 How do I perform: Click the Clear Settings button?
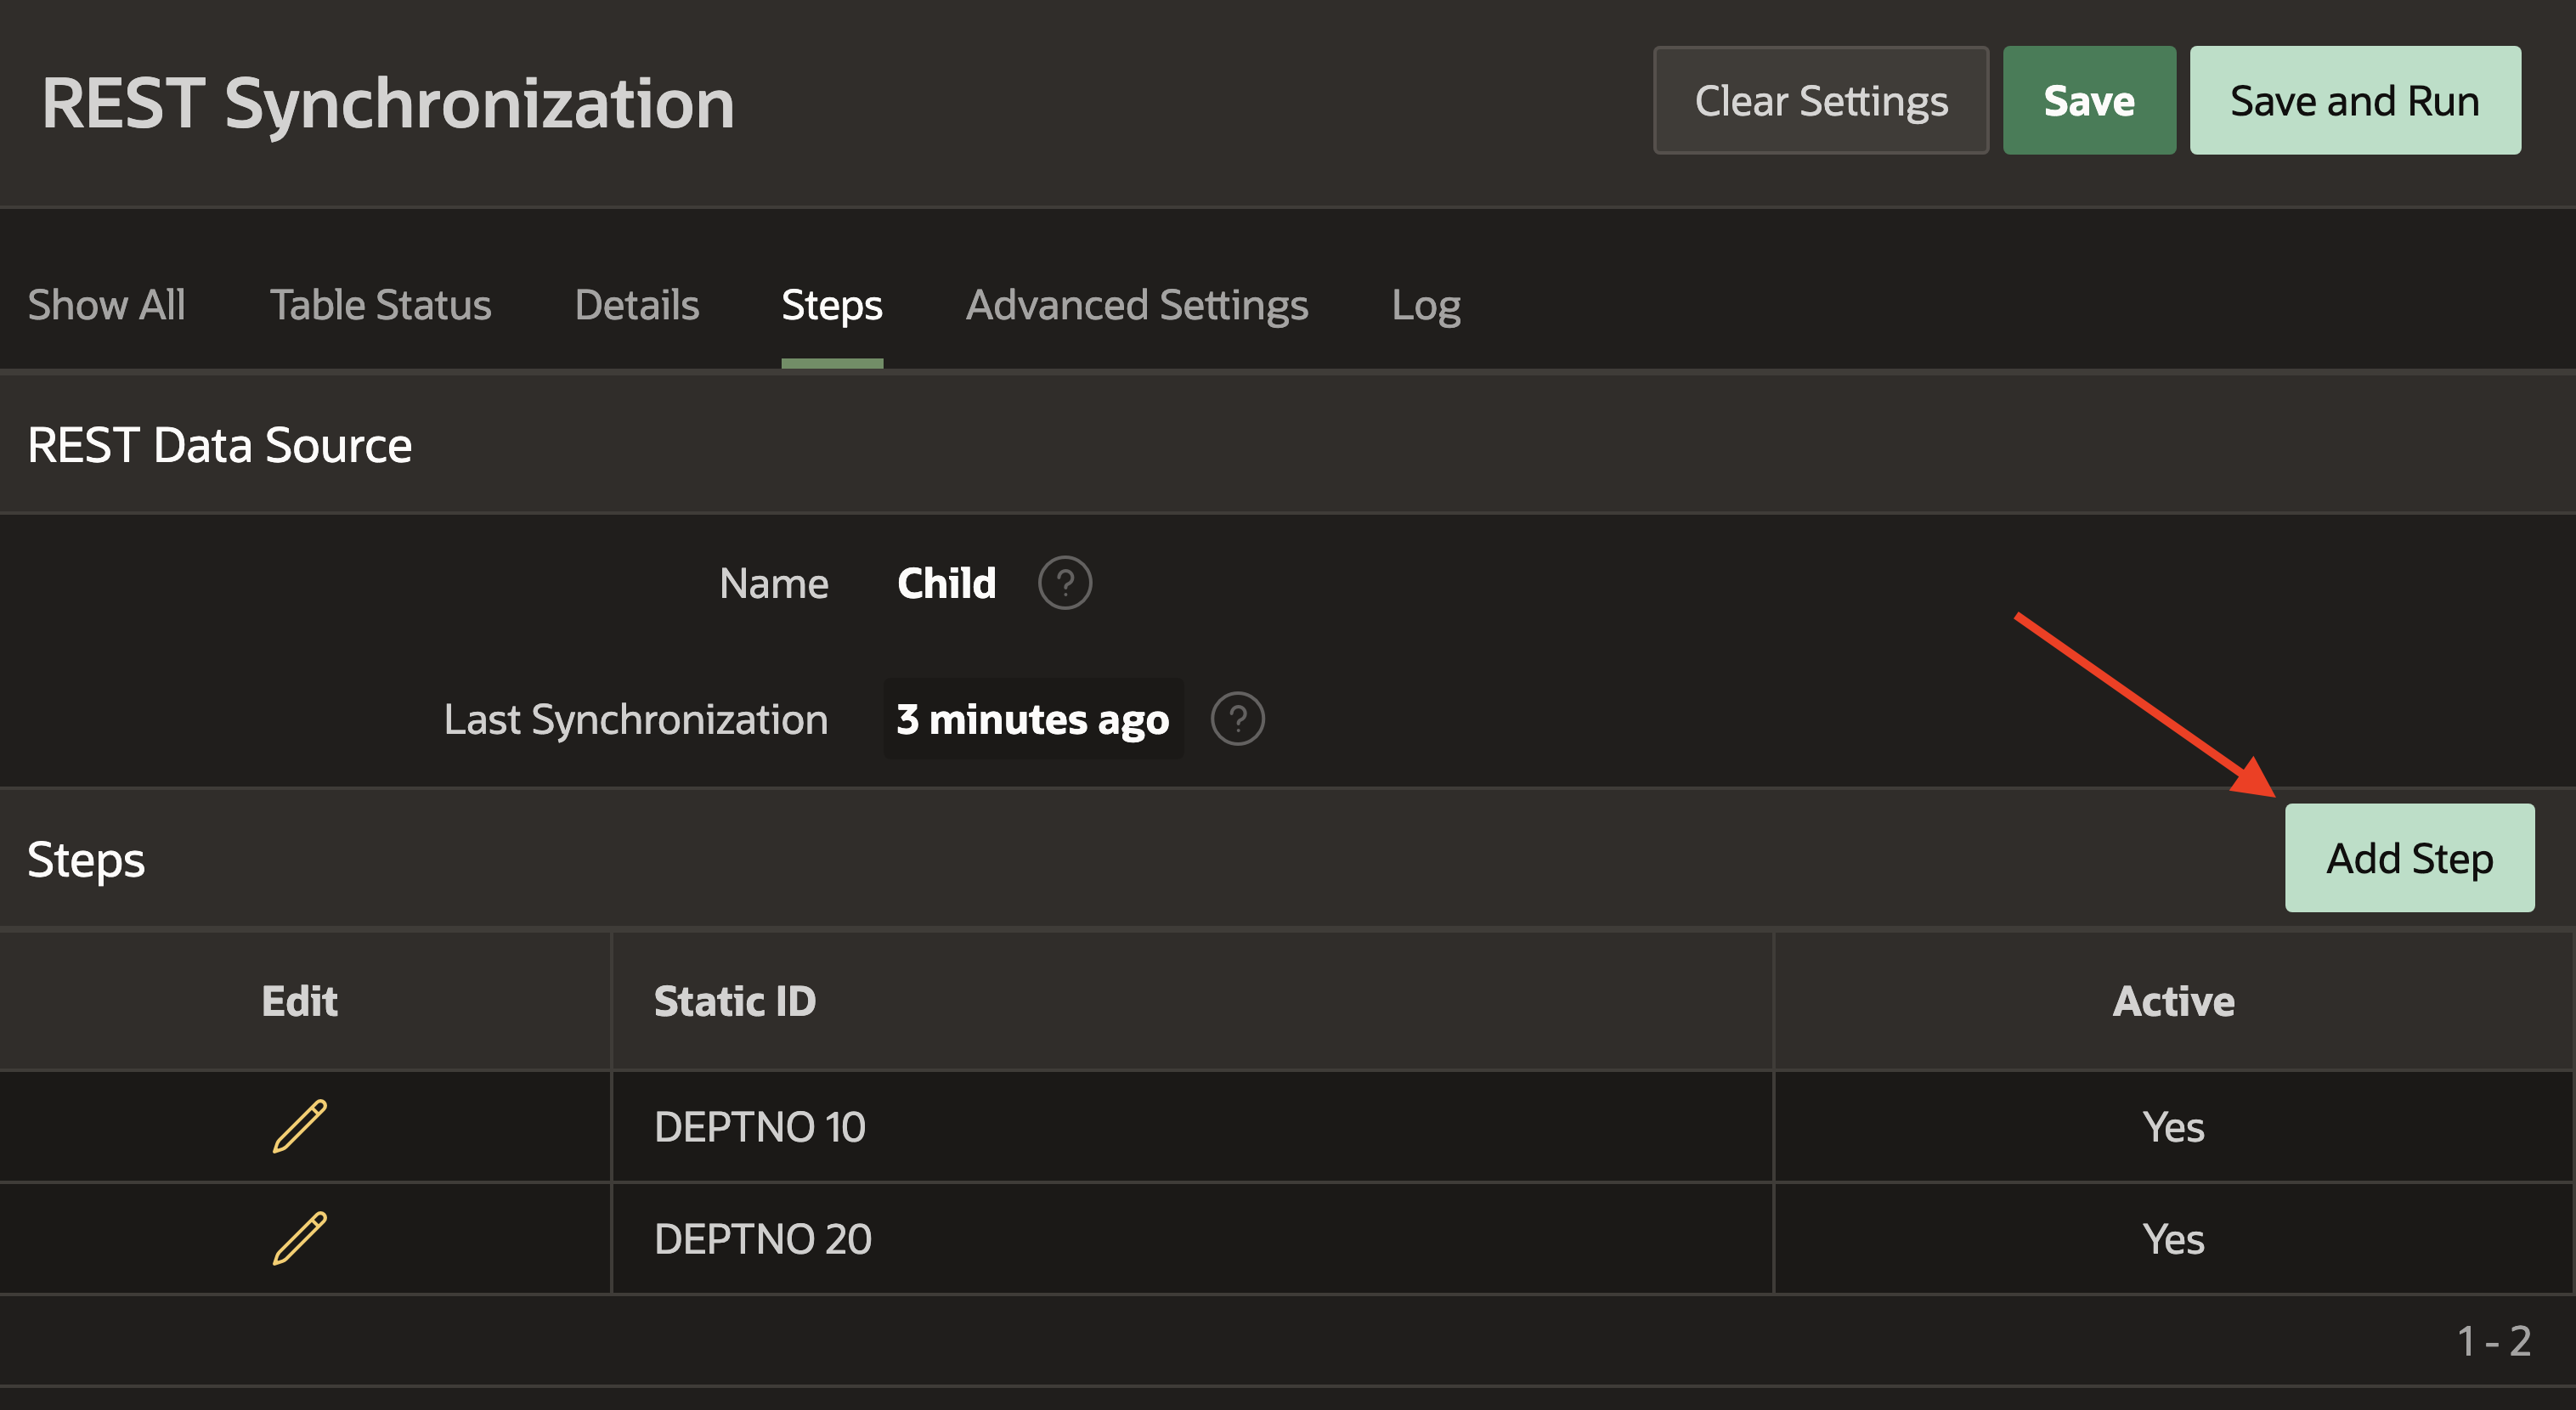1821,100
